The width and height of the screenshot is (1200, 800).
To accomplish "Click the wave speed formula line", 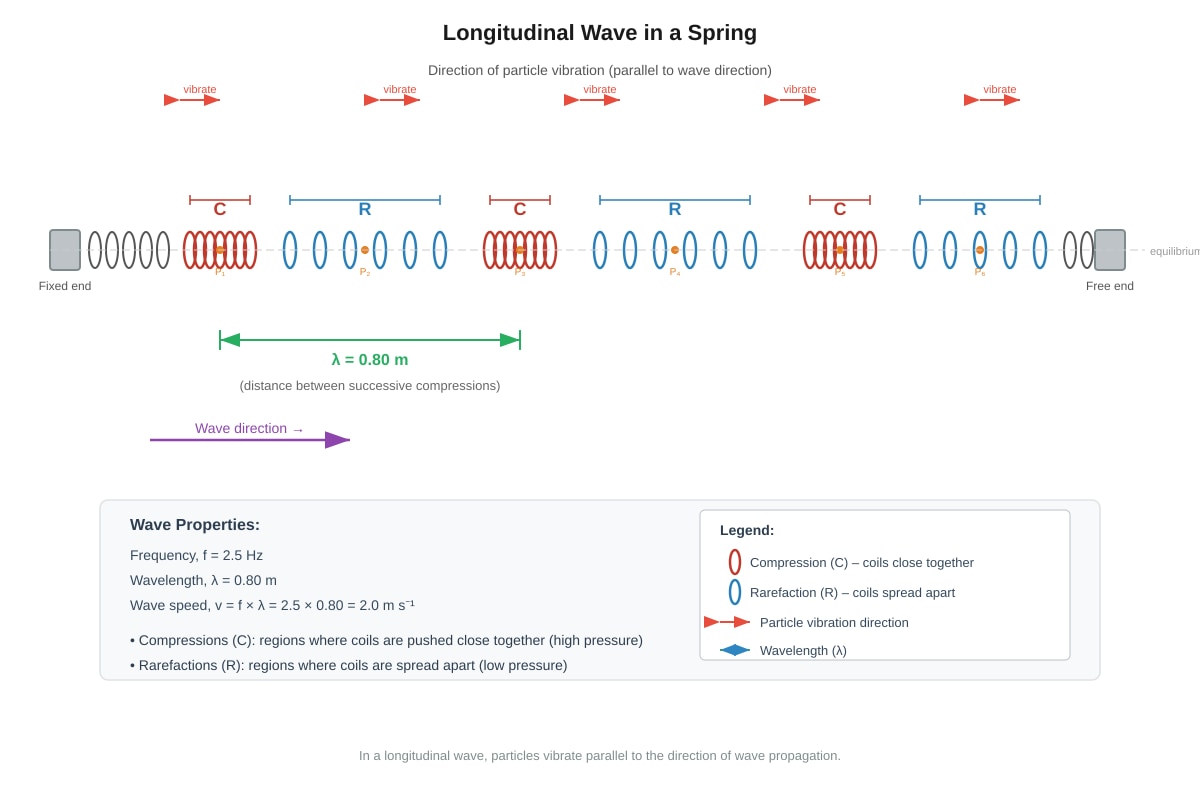I will pos(272,605).
